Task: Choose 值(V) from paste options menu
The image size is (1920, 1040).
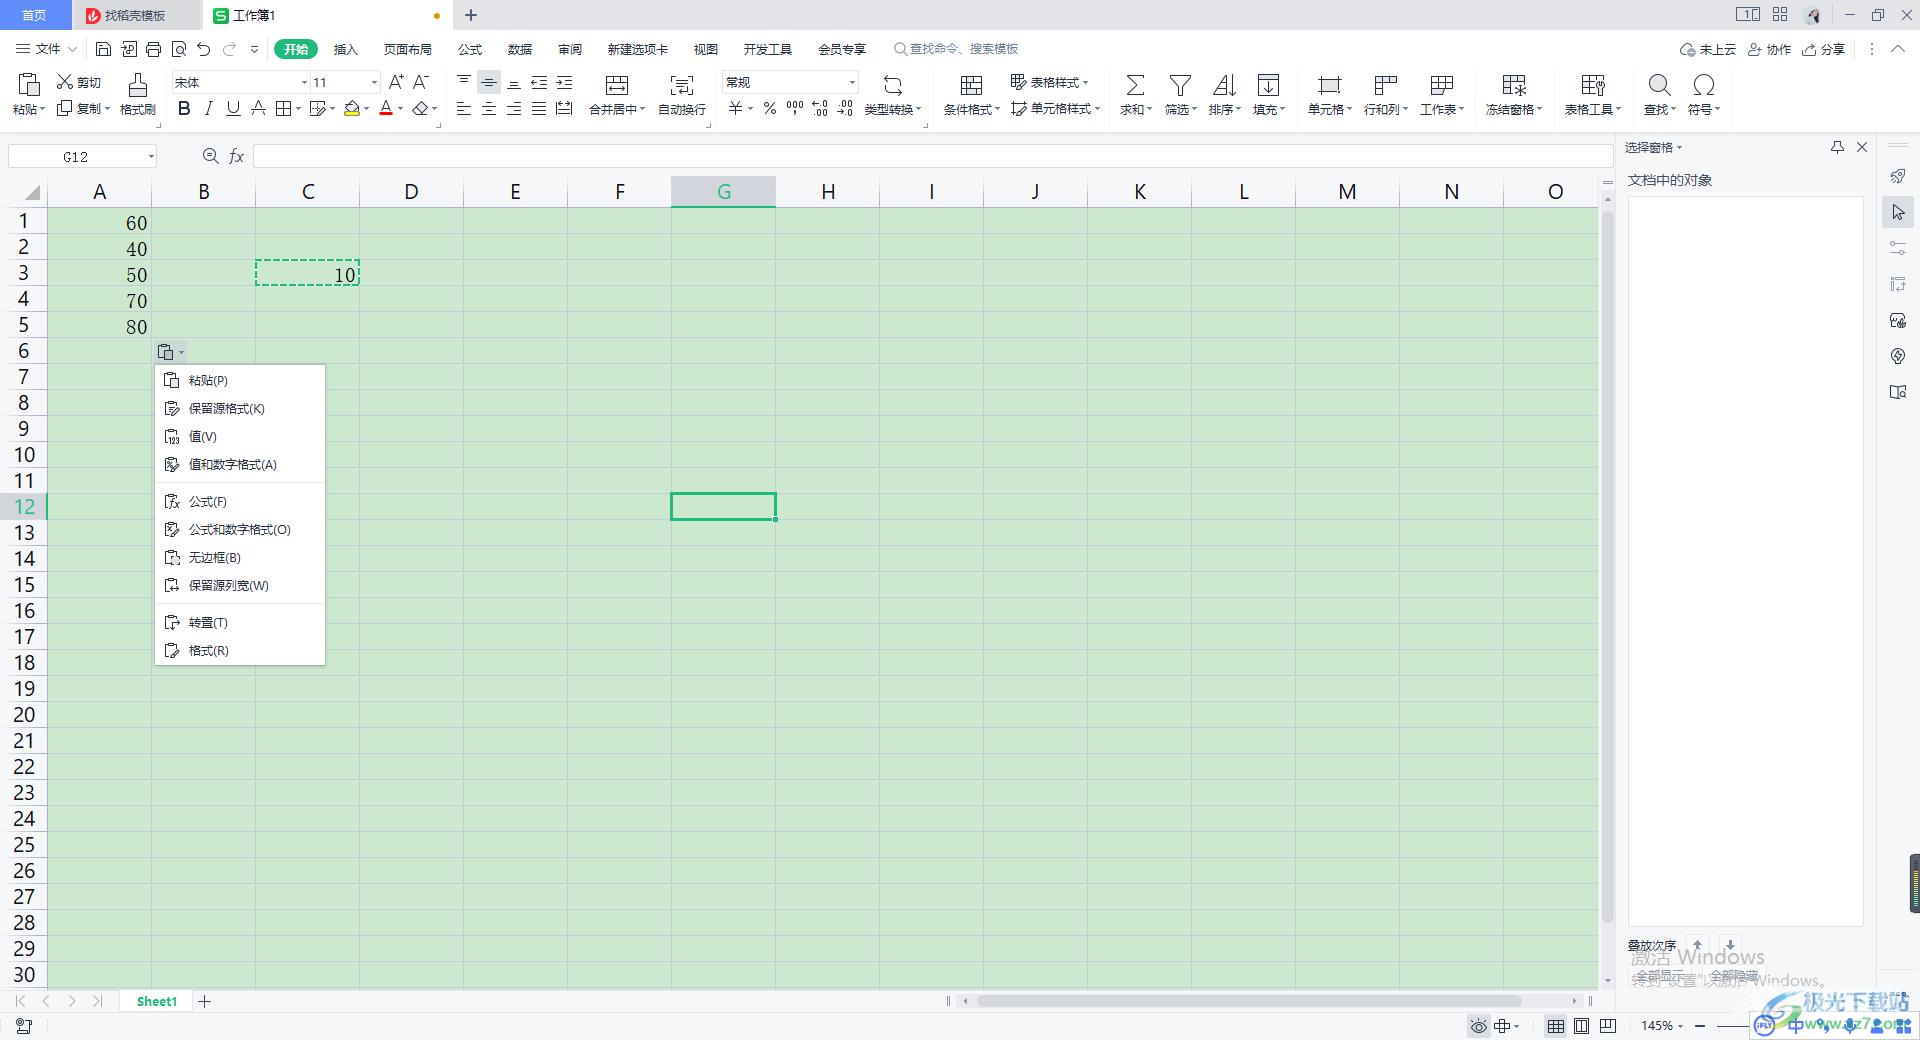Action: pyautogui.click(x=240, y=437)
